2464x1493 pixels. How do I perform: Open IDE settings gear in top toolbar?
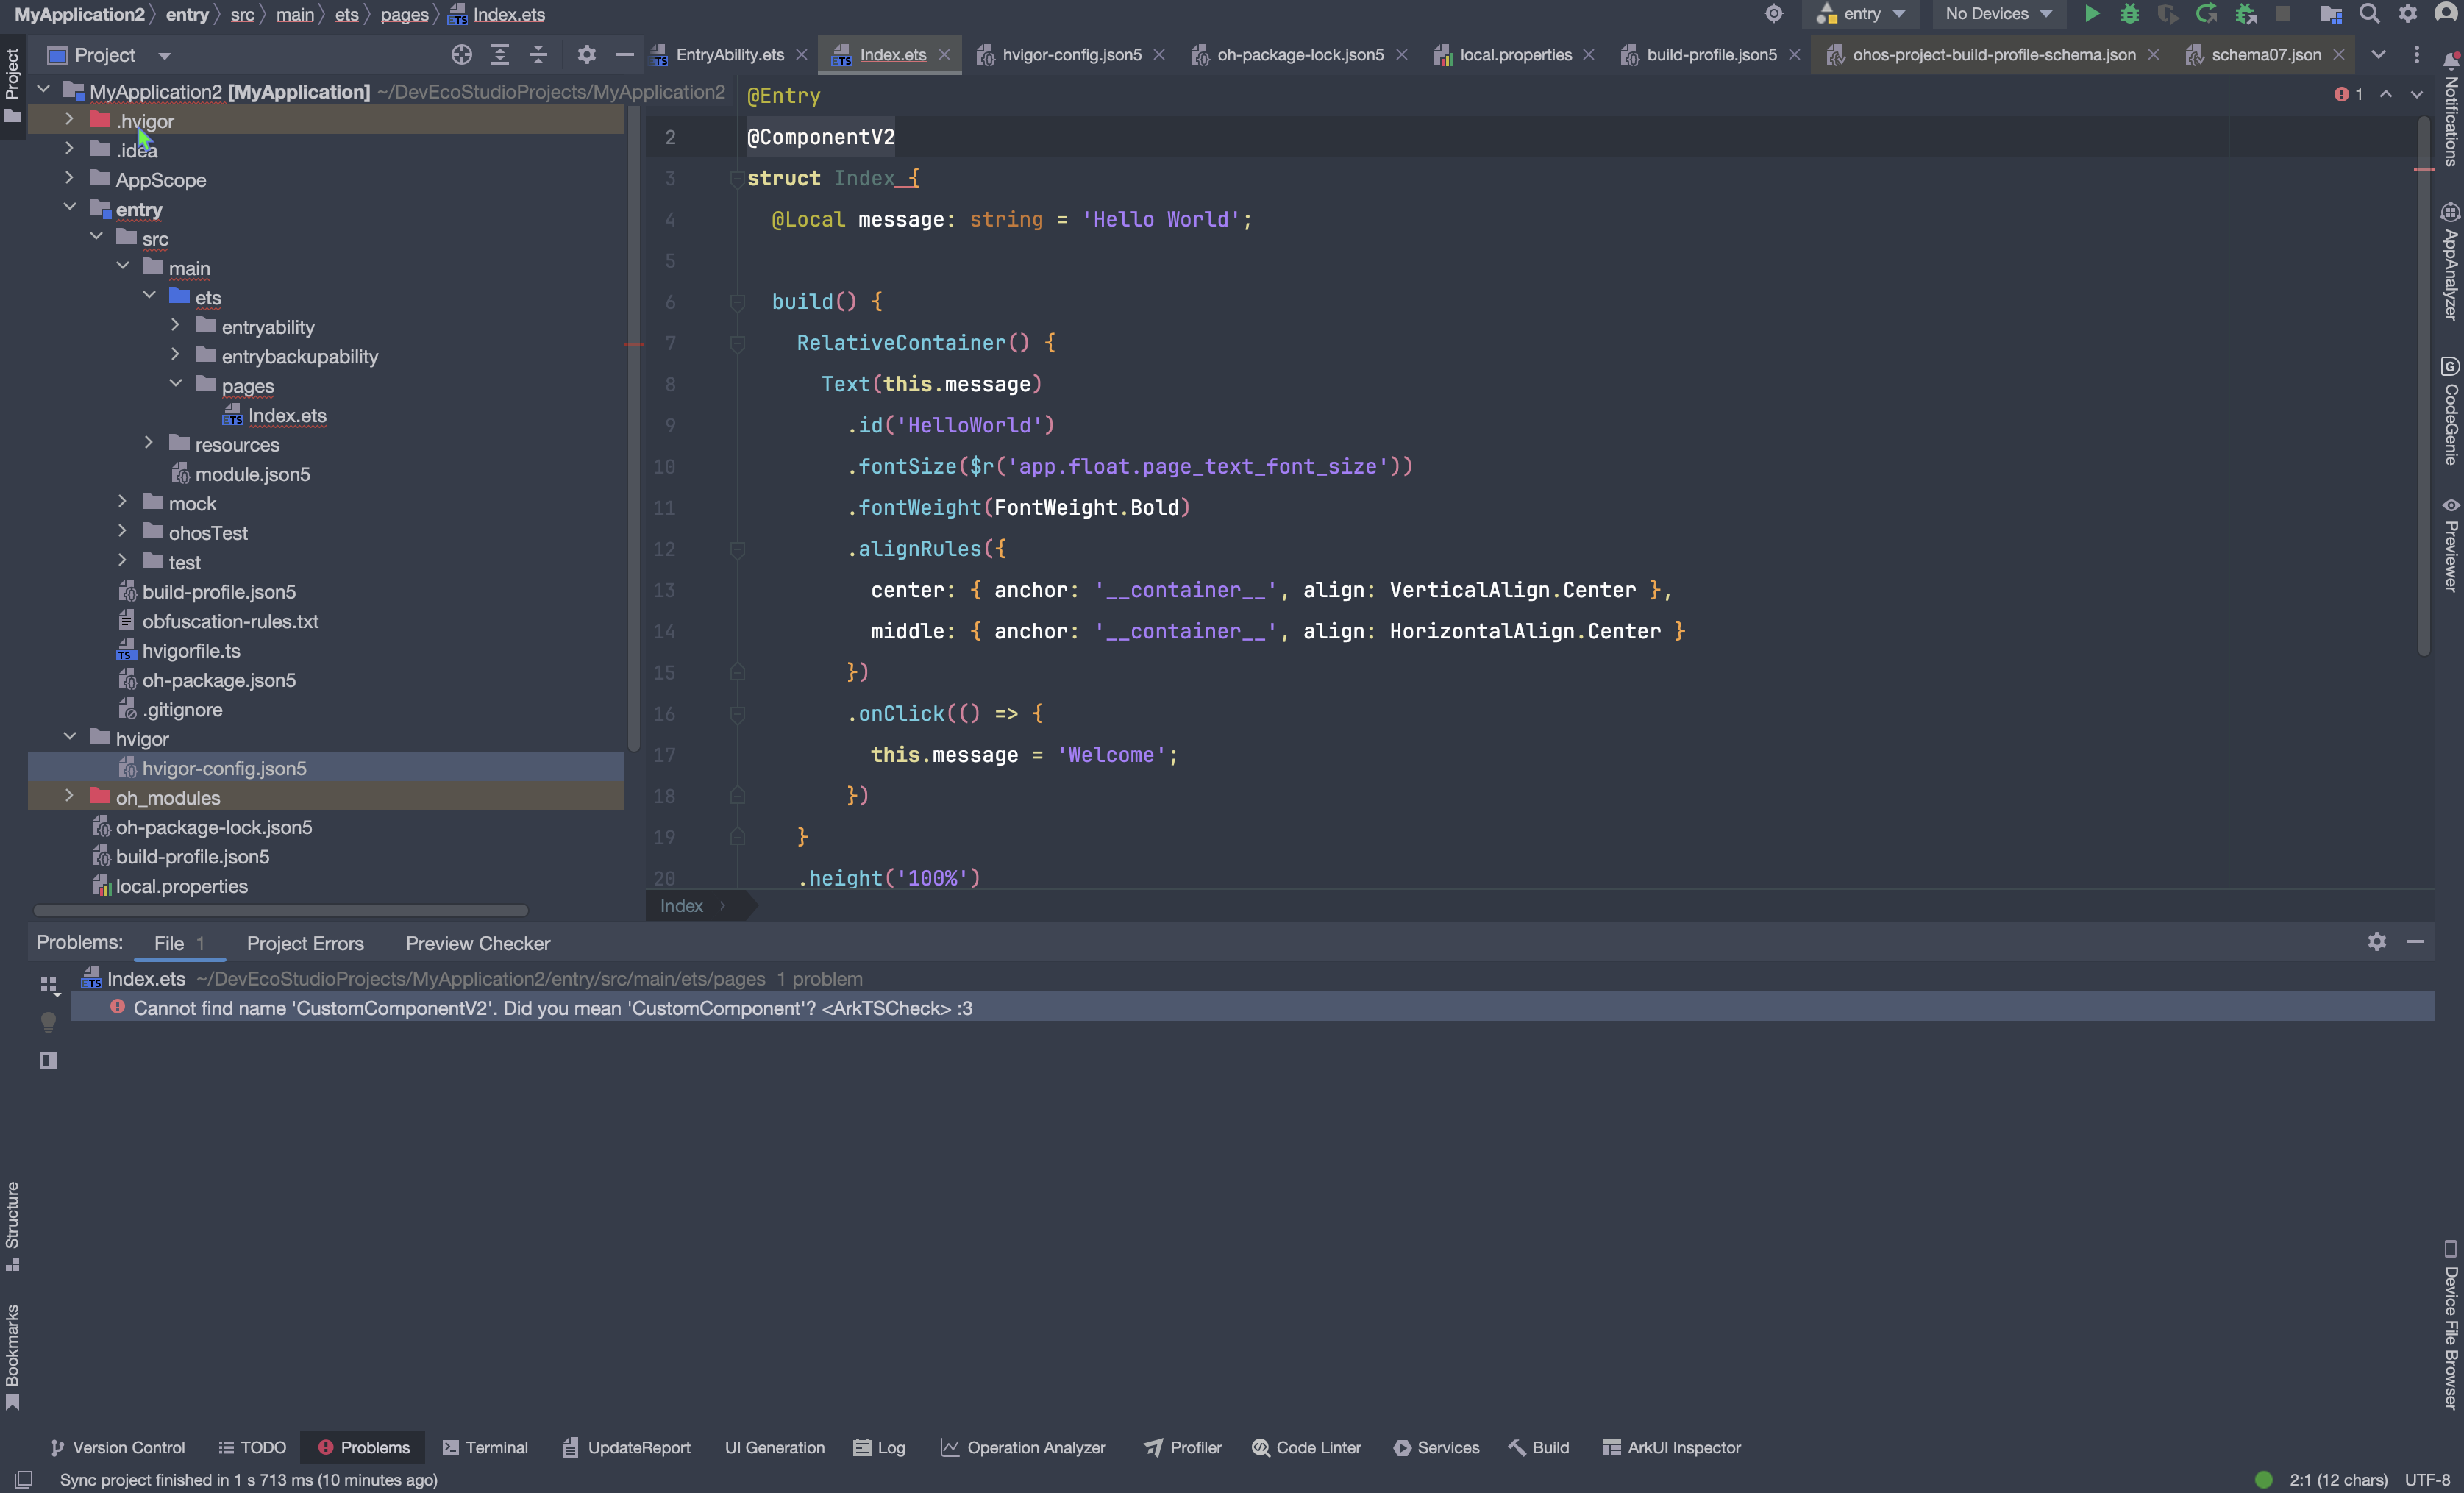click(2408, 14)
